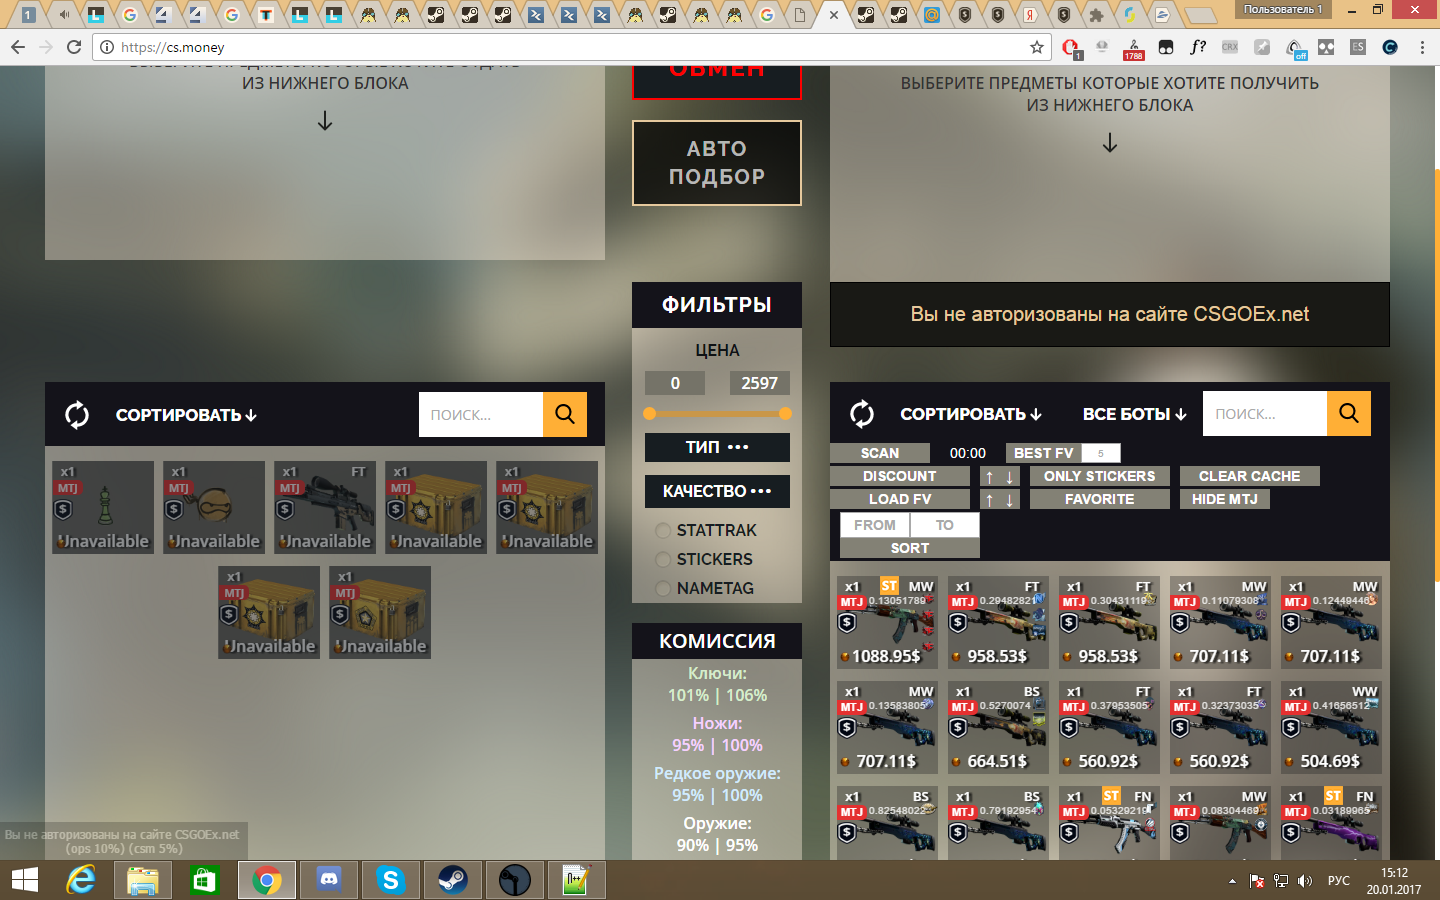Screen dimensions: 1440x900
Task: Expand the bot inventory СОРТИРОВАТЬ dropdown
Action: [971, 414]
